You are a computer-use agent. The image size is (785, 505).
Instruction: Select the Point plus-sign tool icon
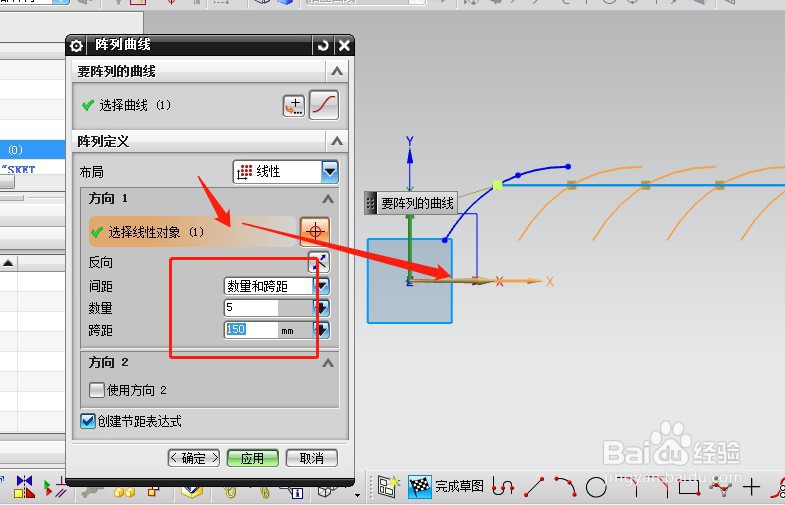pyautogui.click(x=751, y=486)
